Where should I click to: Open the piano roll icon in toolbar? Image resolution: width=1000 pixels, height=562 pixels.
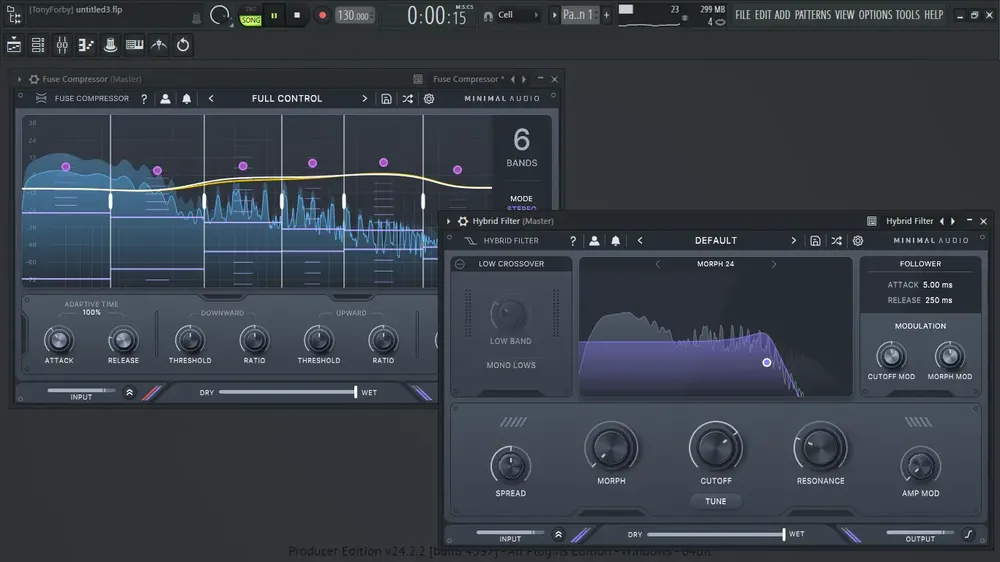click(85, 45)
